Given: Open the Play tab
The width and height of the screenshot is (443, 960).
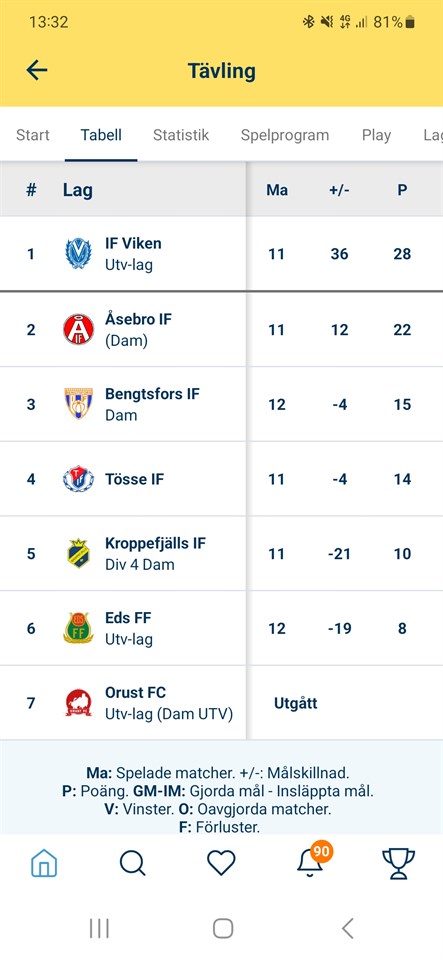Looking at the screenshot, I should tap(376, 135).
